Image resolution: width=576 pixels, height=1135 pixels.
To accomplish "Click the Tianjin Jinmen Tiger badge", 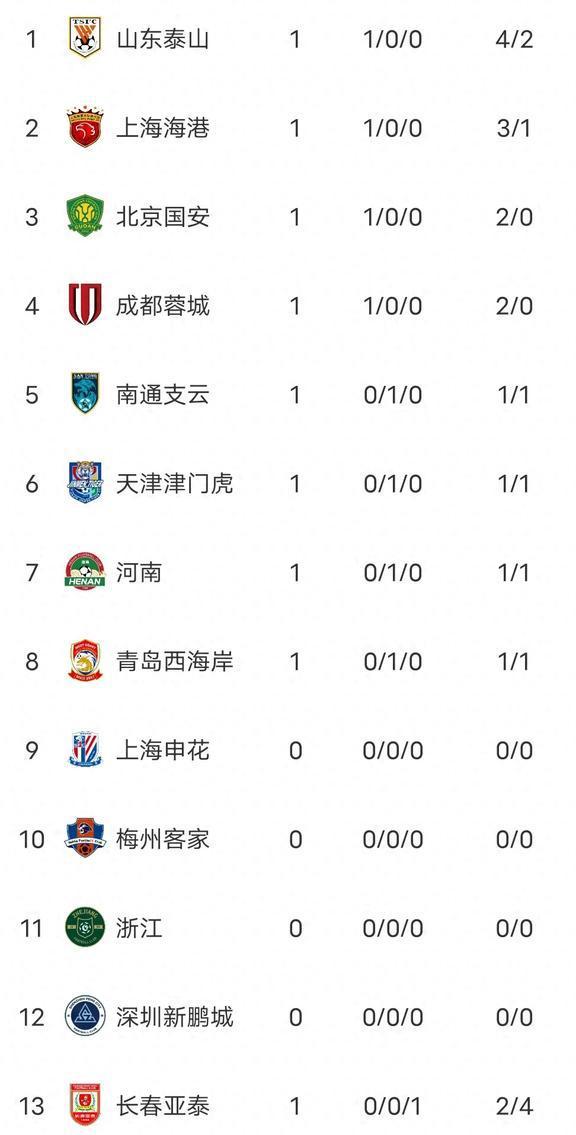I will pyautogui.click(x=85, y=483).
